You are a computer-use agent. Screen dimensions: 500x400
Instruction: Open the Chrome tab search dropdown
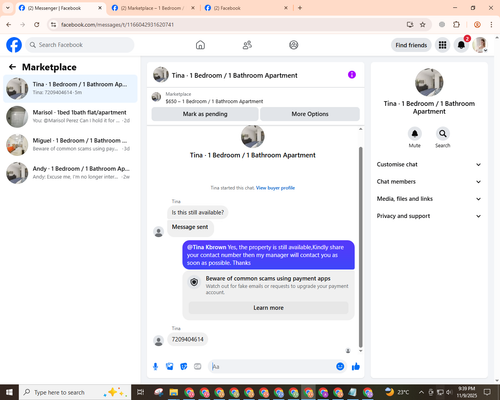coord(8,8)
